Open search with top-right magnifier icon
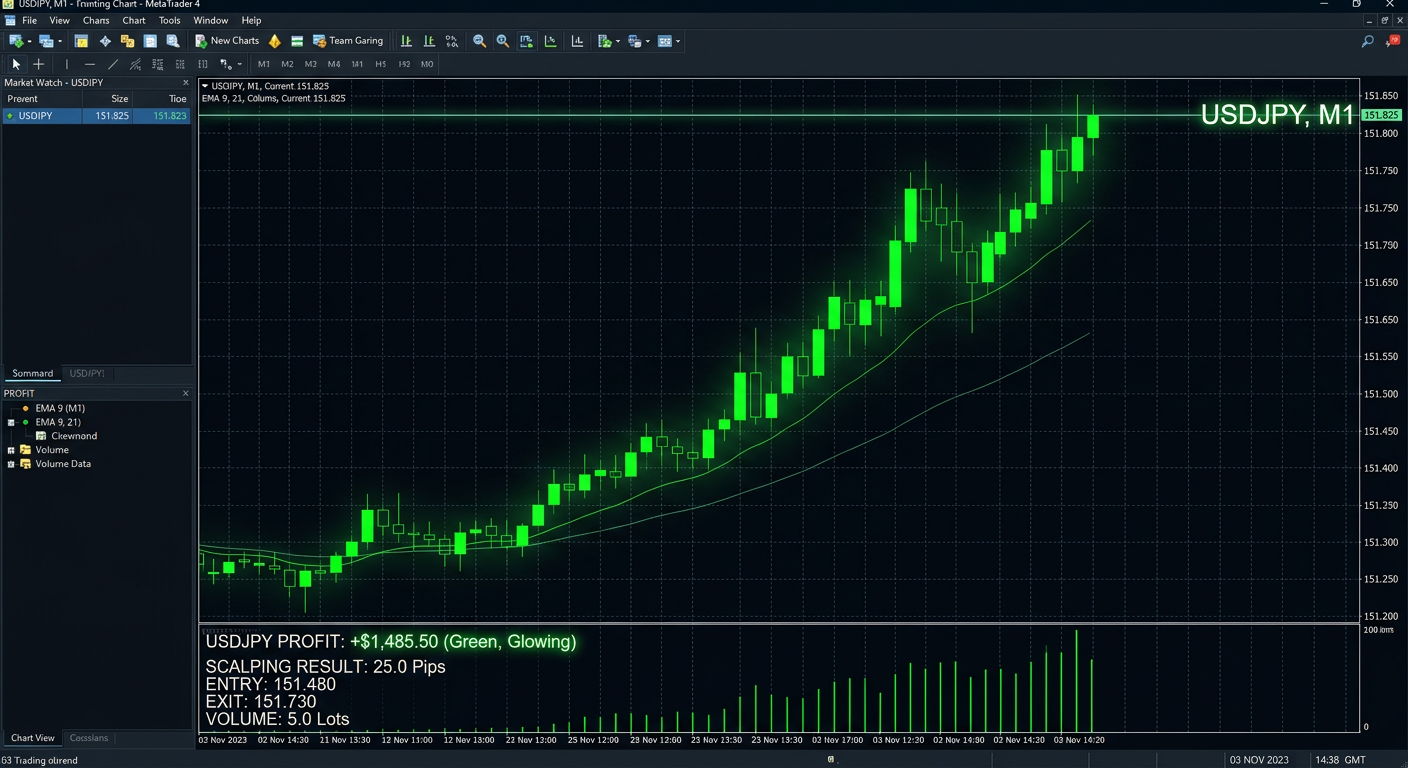Screen dimensions: 1408x768 [x=1367, y=41]
